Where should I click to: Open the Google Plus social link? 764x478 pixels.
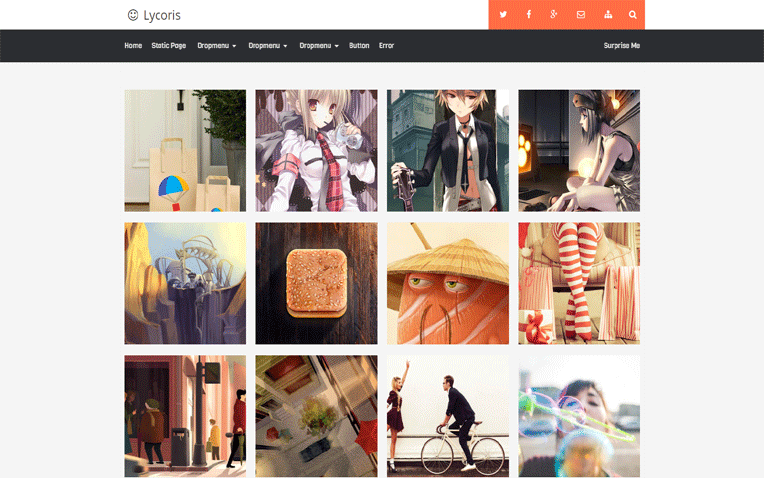[554, 15]
